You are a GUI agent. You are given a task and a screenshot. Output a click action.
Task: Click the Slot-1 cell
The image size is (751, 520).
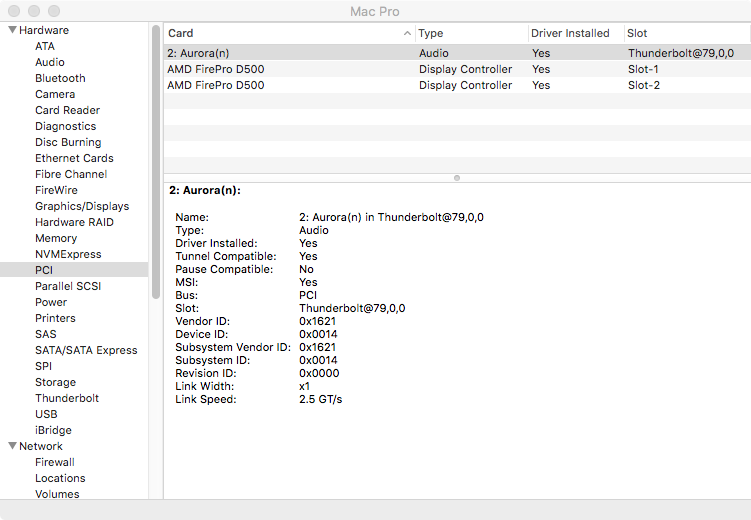tap(643, 69)
